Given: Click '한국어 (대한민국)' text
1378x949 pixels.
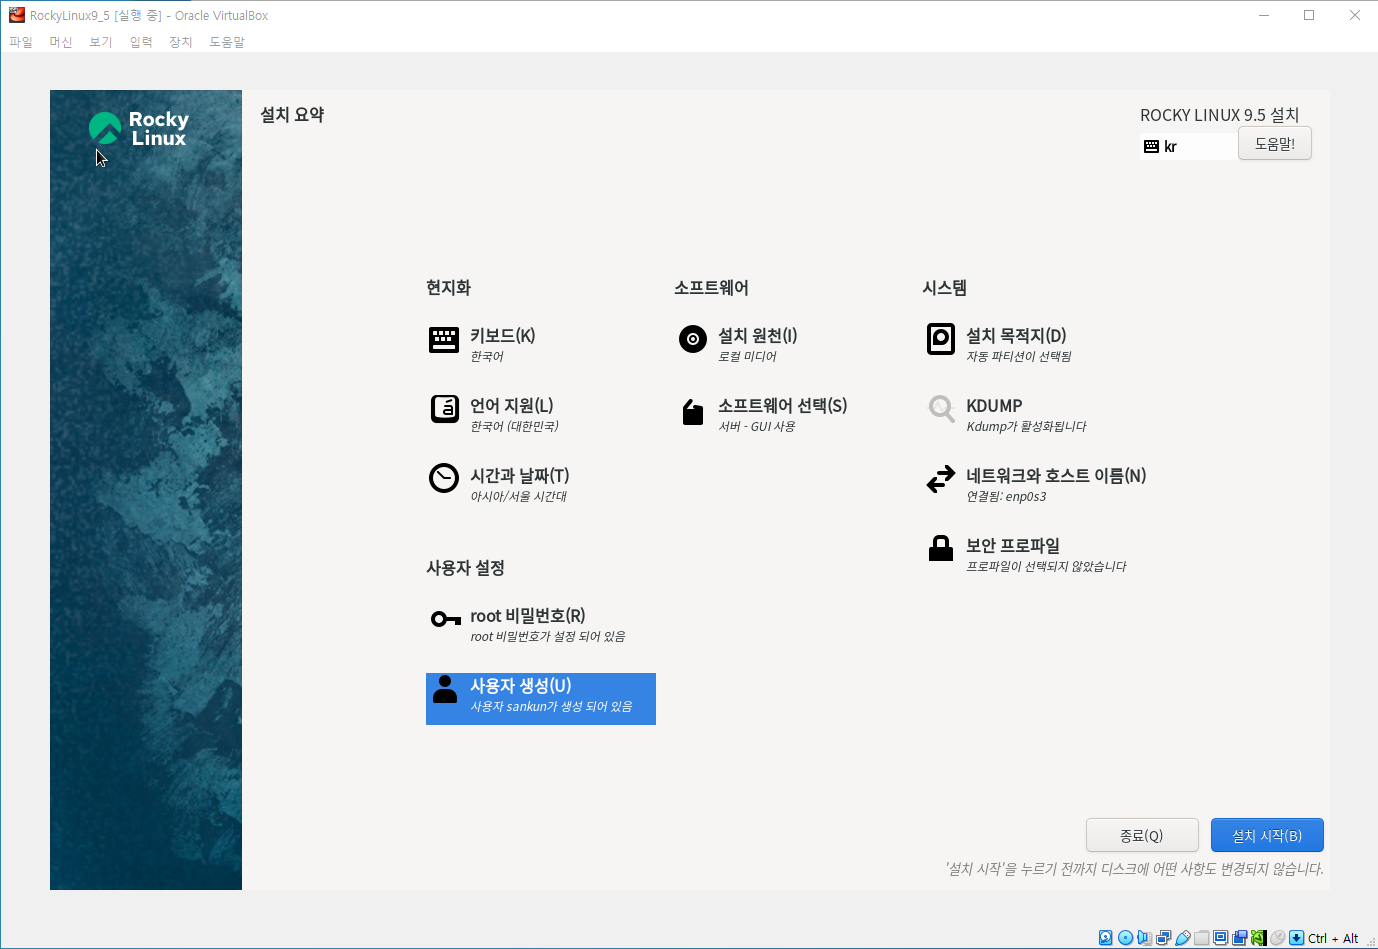Looking at the screenshot, I should [514, 426].
